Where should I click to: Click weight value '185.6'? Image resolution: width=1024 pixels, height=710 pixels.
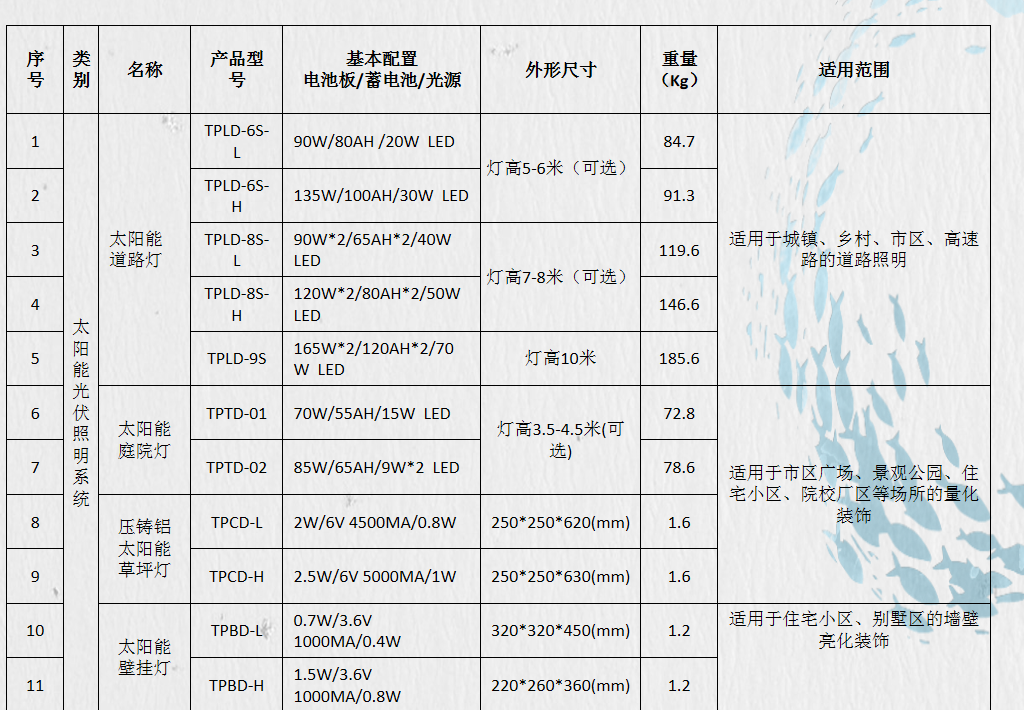pyautogui.click(x=679, y=358)
